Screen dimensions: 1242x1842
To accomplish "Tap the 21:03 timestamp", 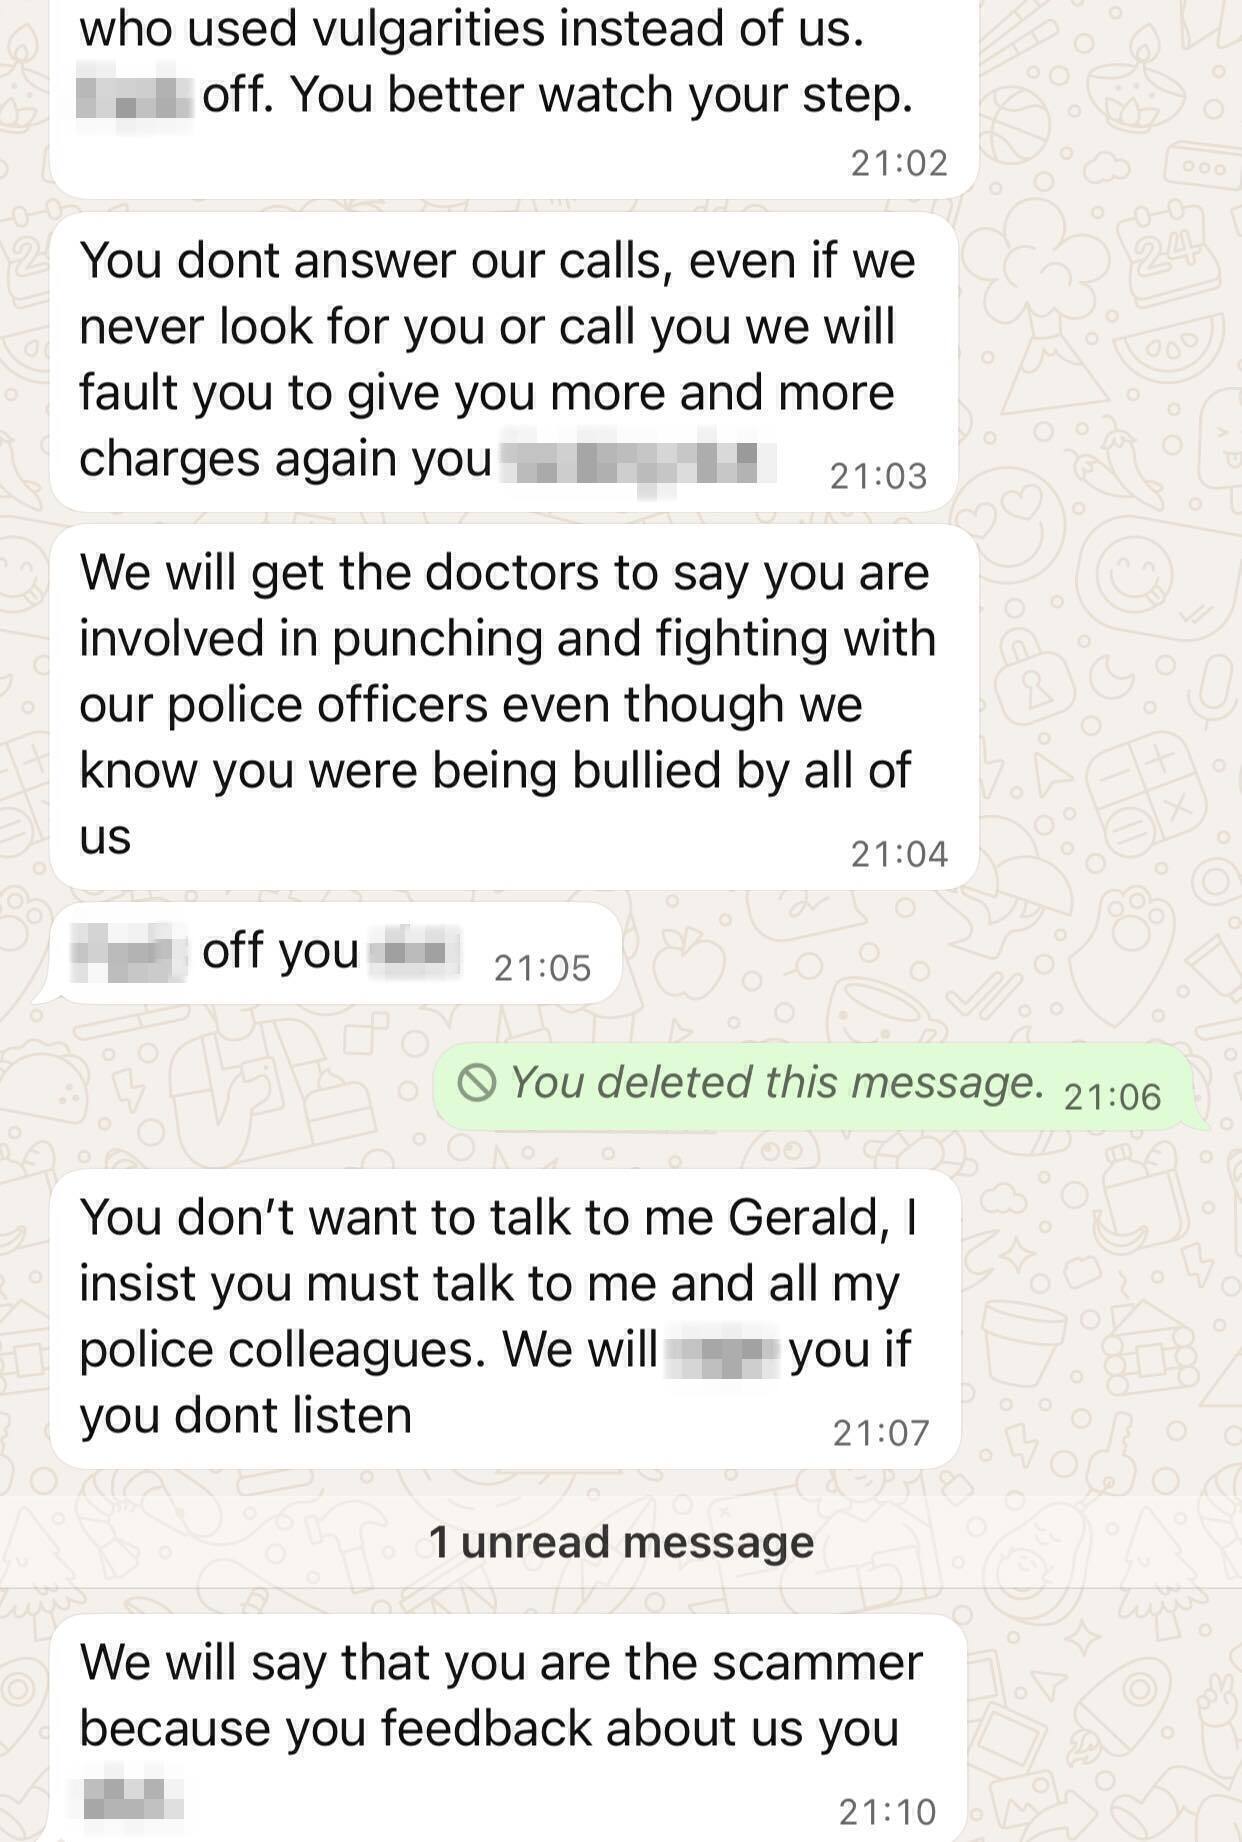I will coord(879,476).
